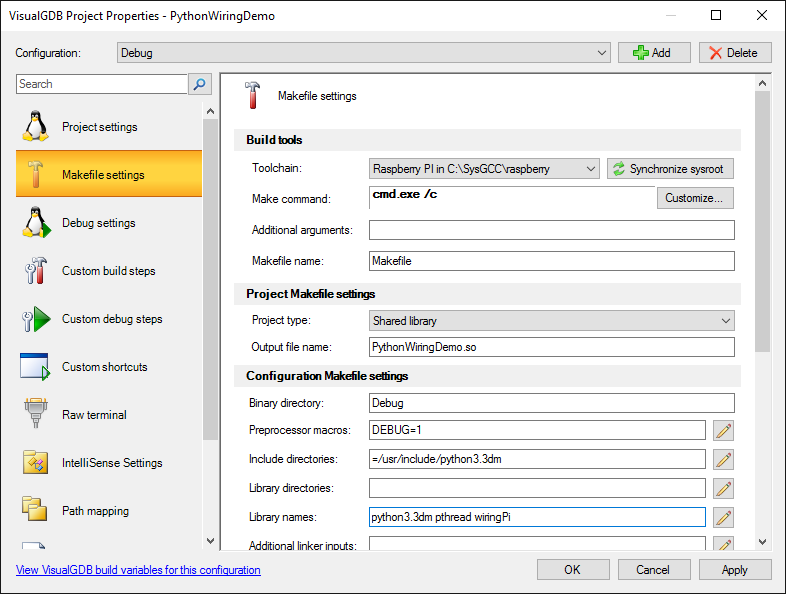
Task: Click the Debug settings penguin icon
Action: (x=36, y=223)
